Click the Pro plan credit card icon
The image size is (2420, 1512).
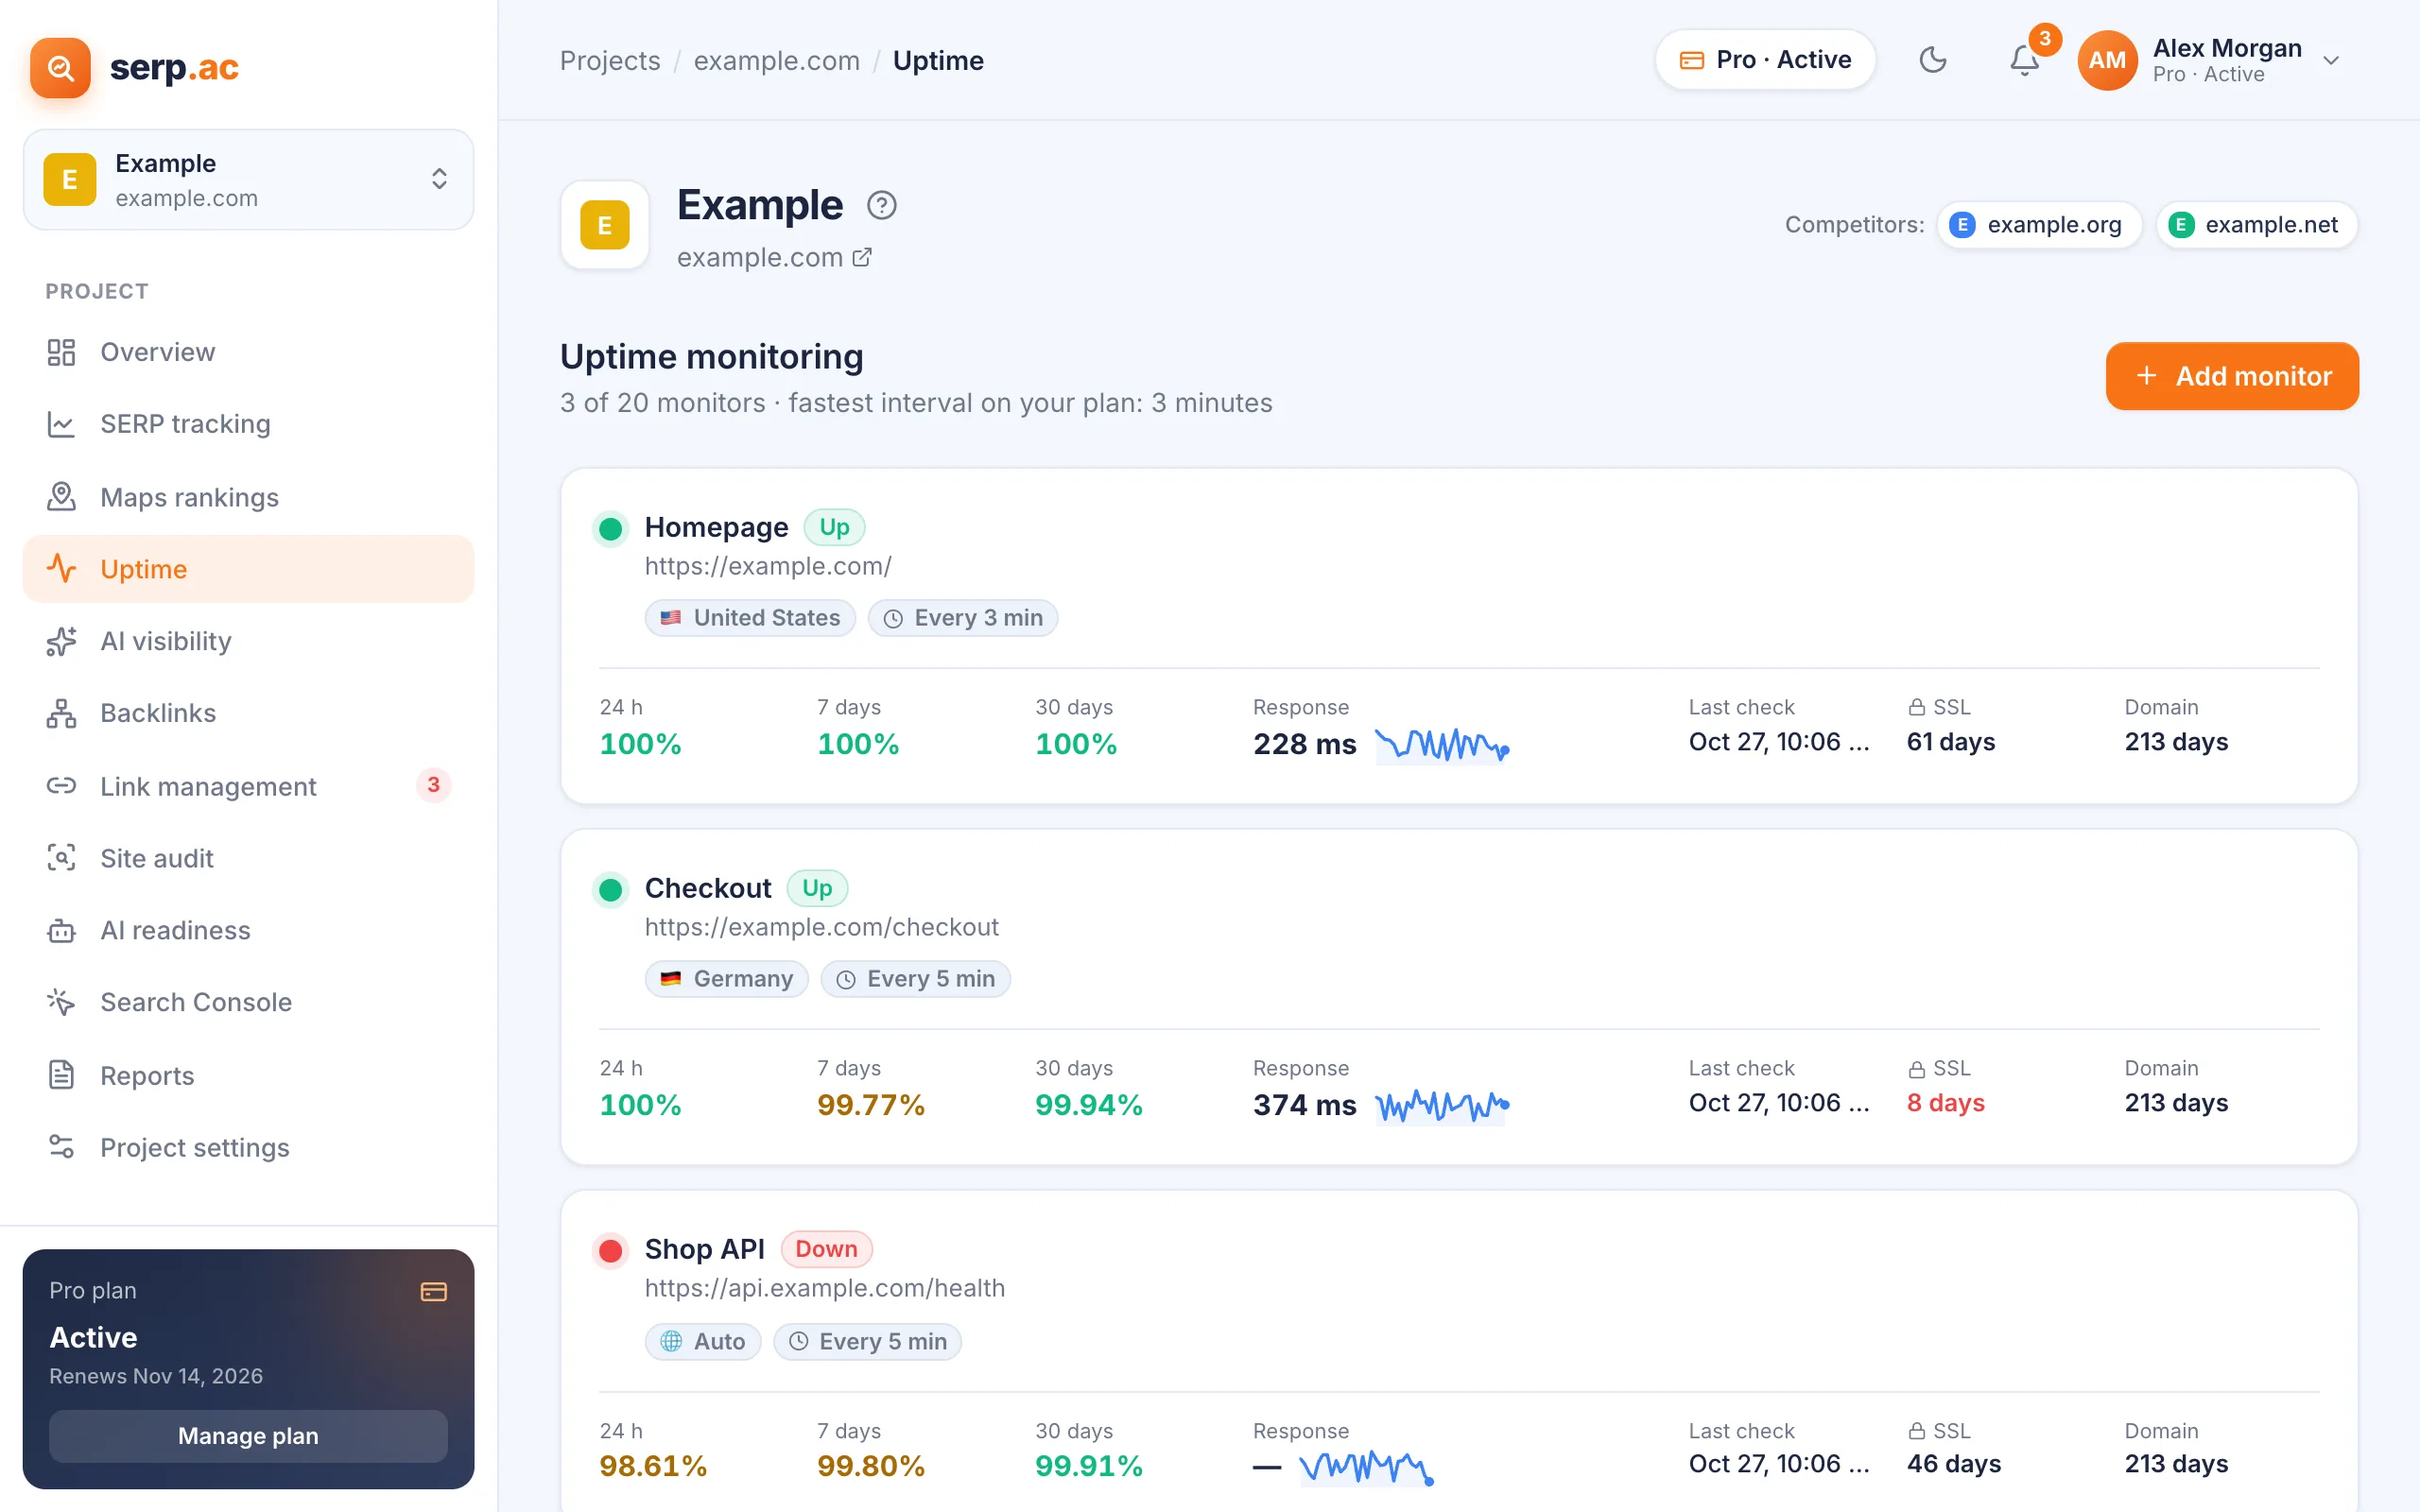[433, 1291]
